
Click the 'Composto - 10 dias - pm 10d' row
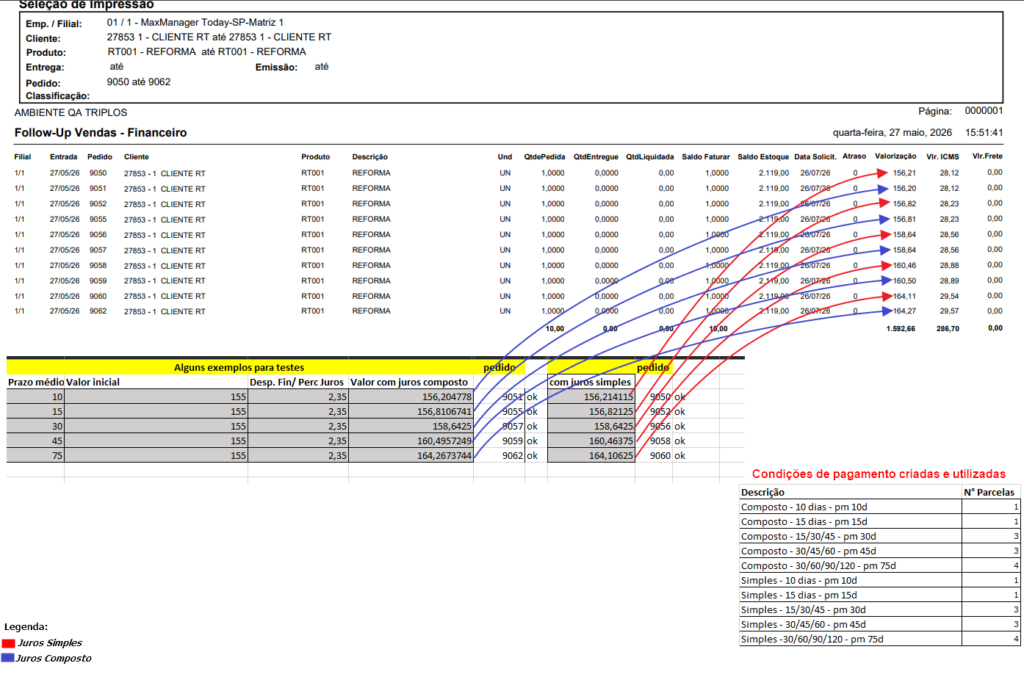point(879,507)
